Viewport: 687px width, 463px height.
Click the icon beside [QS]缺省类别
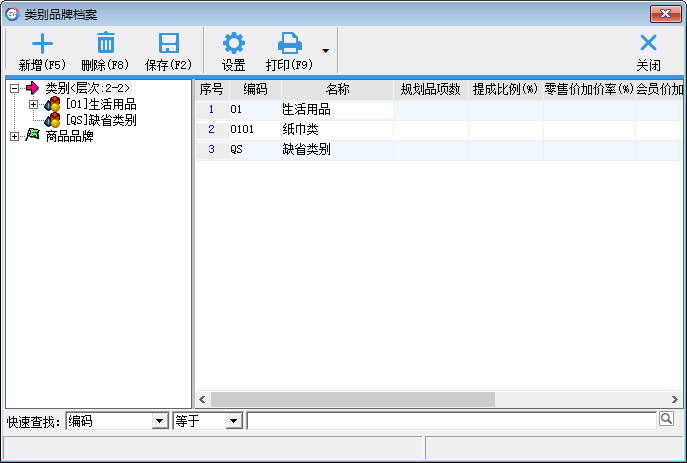tap(52, 120)
